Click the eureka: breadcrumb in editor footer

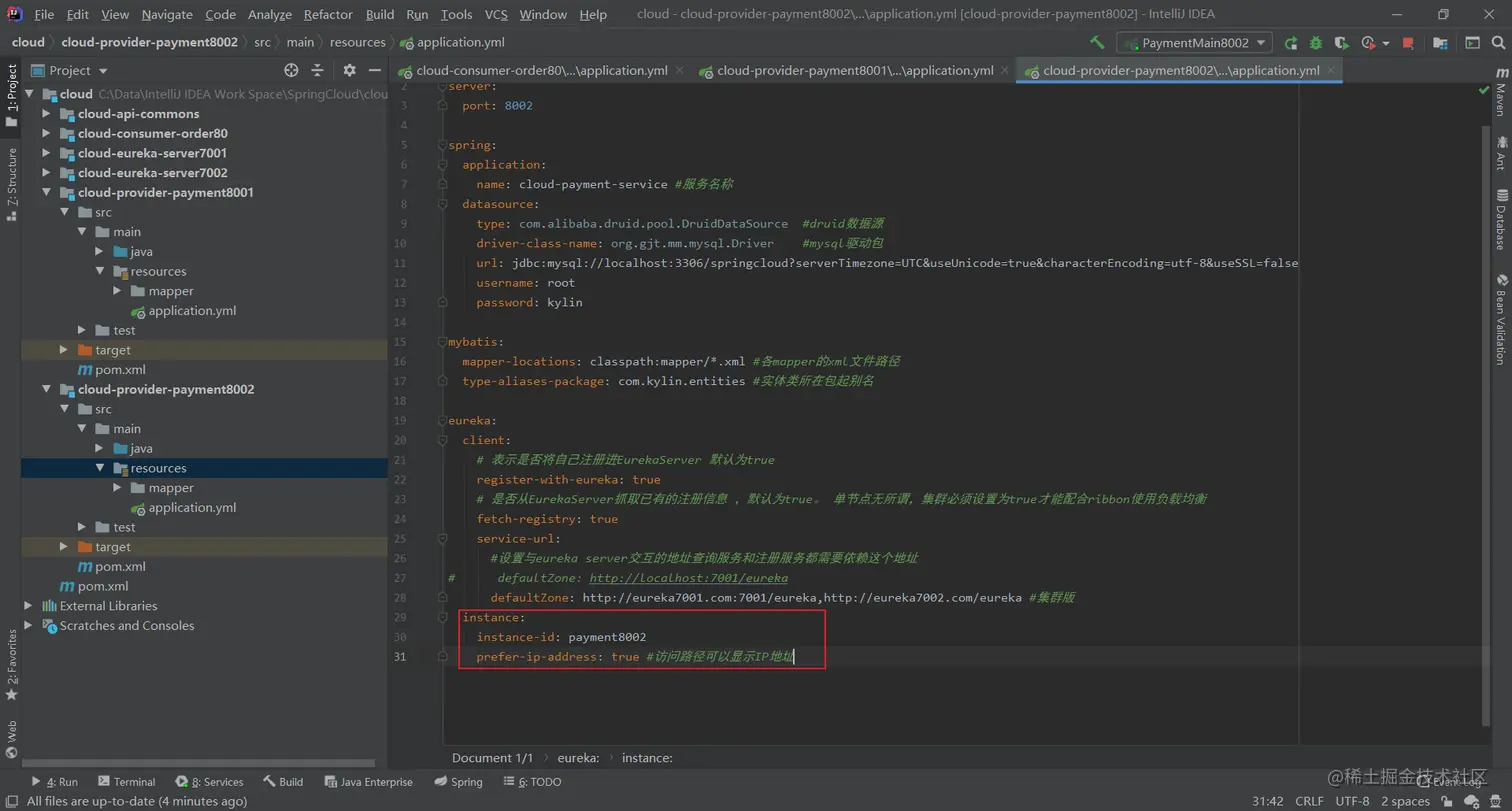(x=578, y=758)
